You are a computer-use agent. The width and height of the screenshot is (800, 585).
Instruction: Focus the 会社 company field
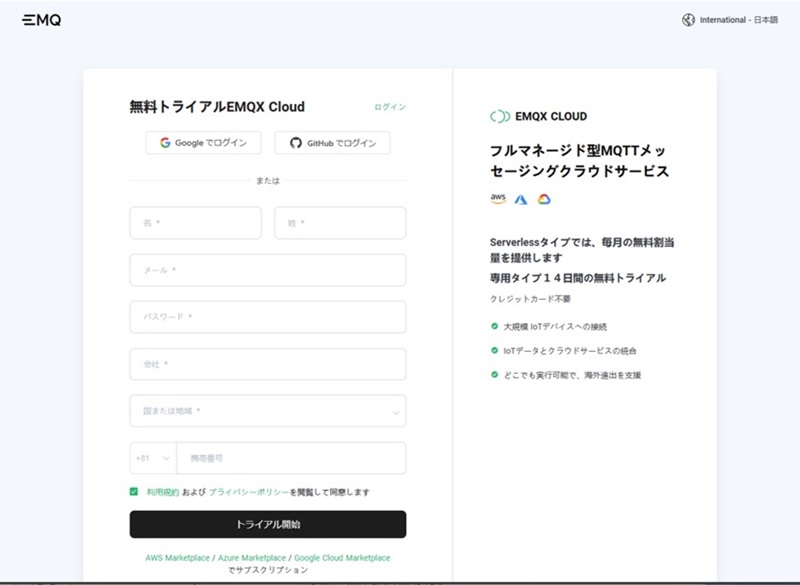click(x=268, y=364)
